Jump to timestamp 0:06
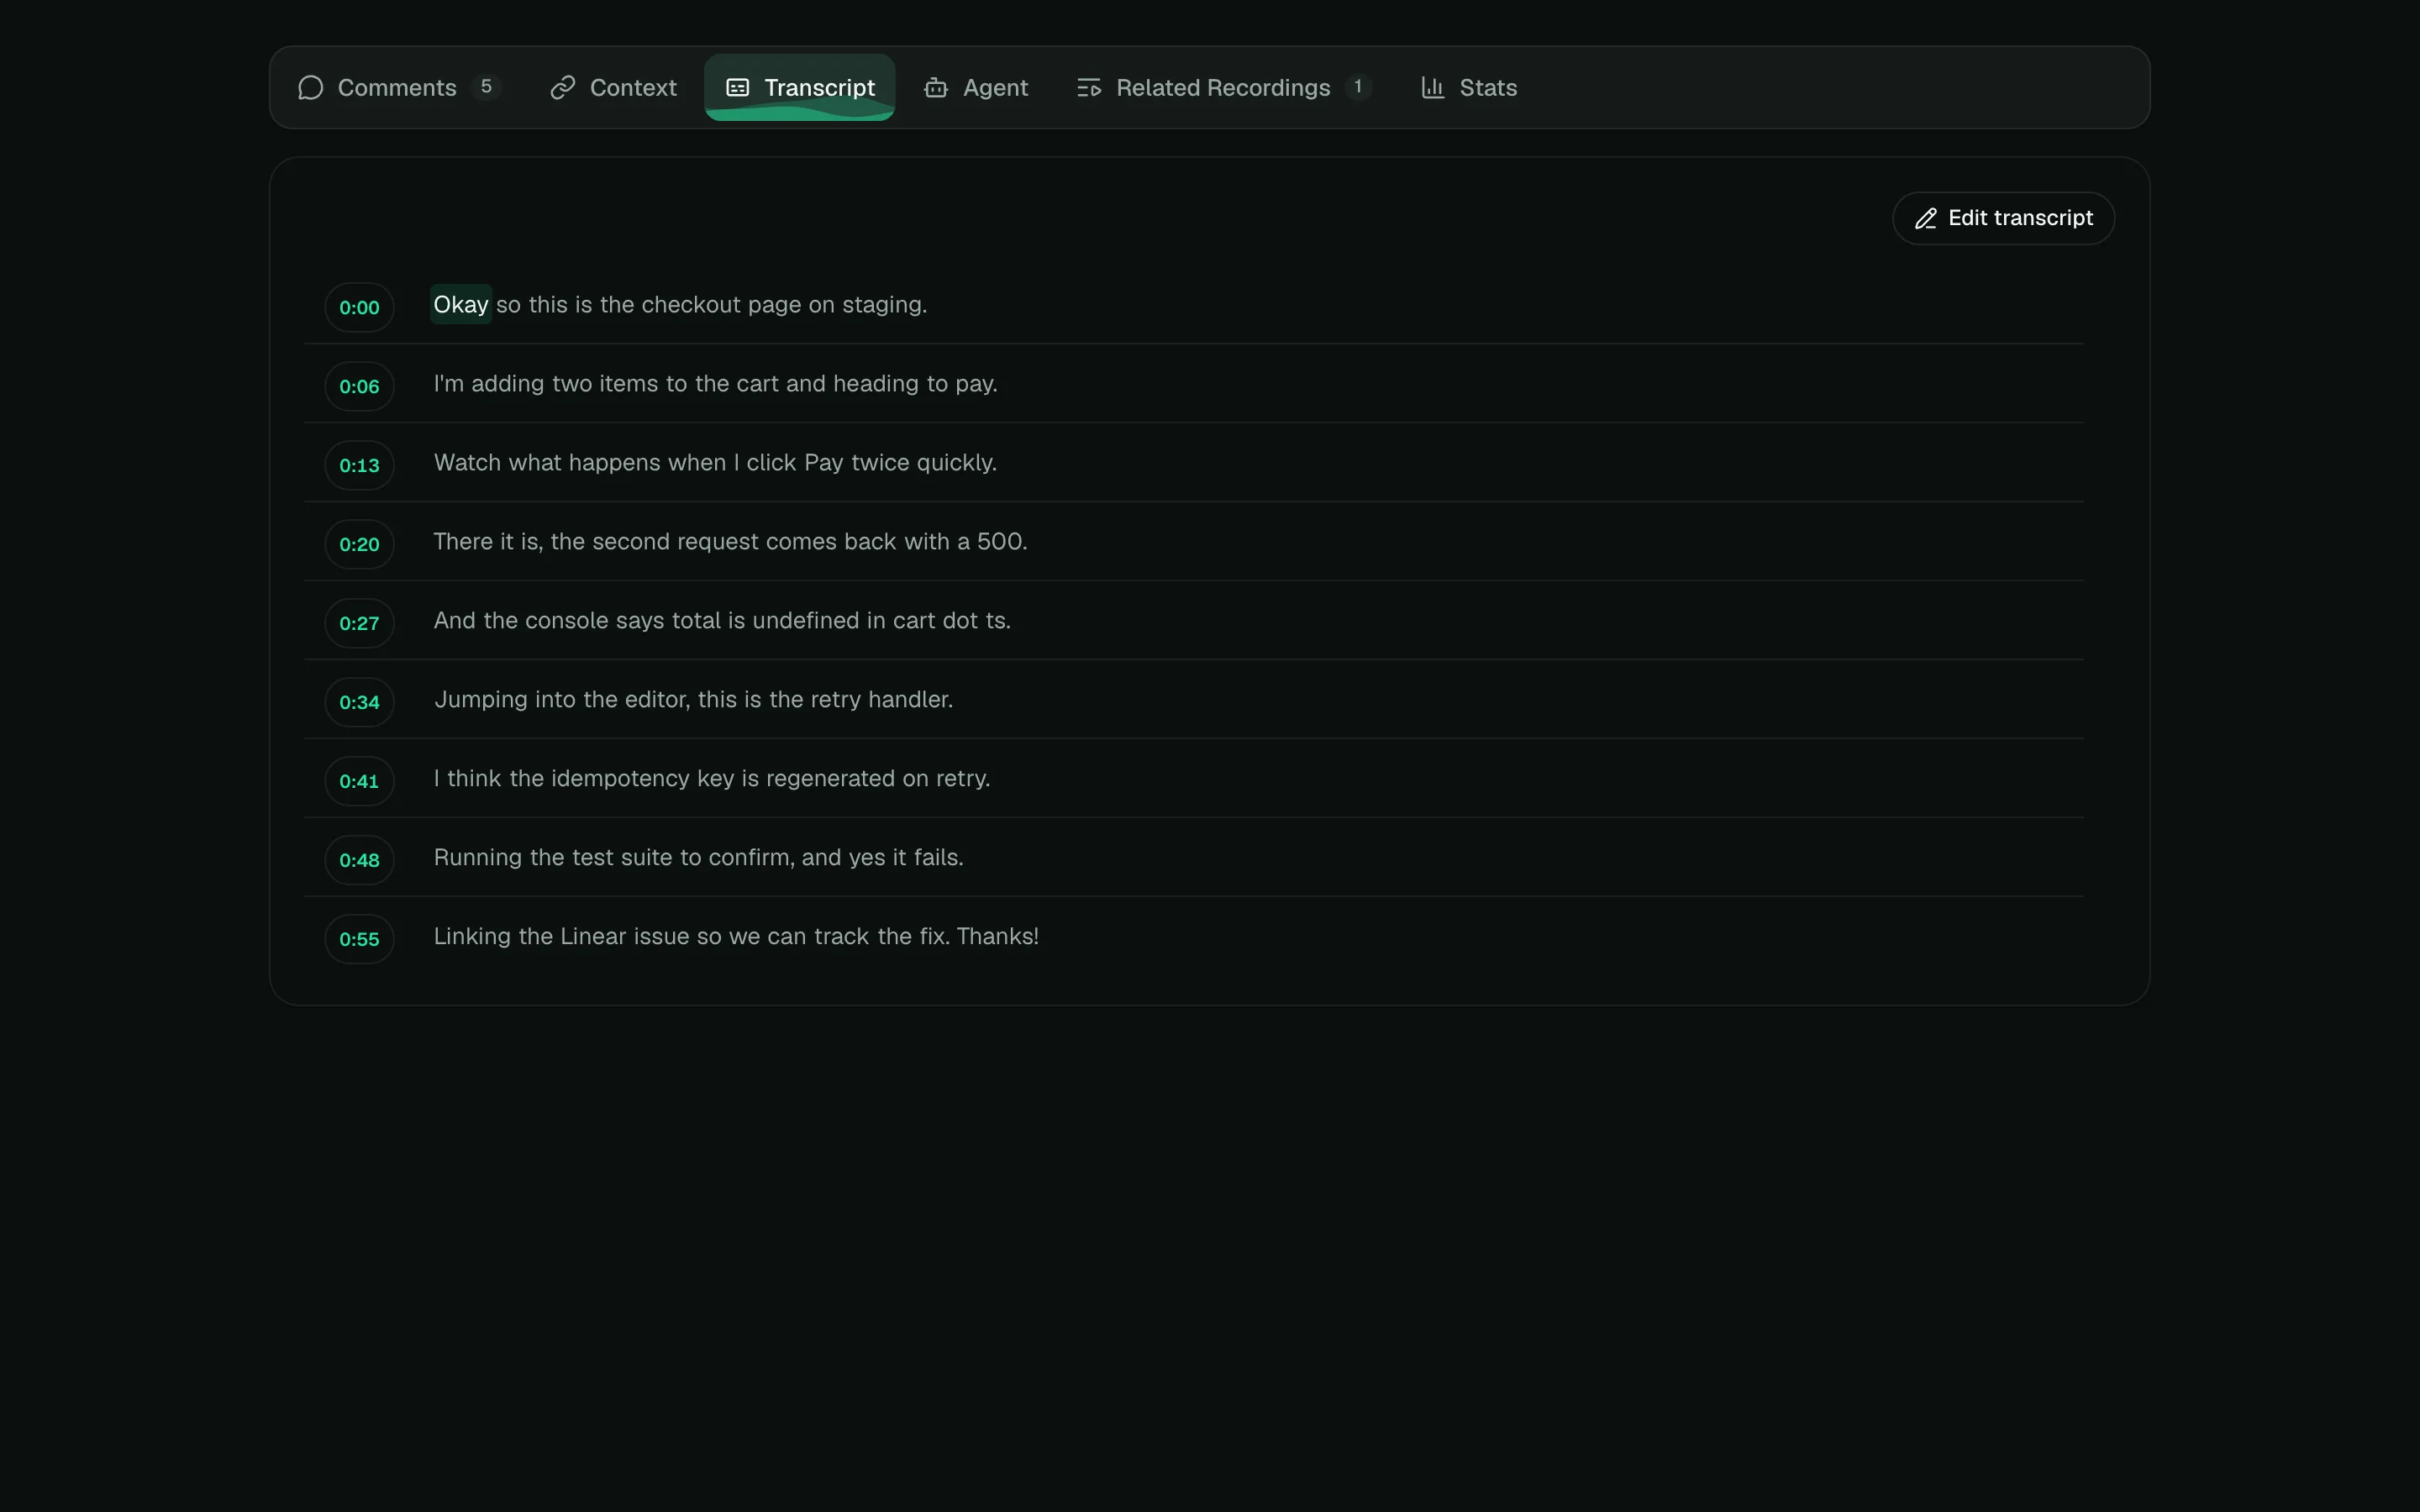This screenshot has width=2420, height=1512. [359, 386]
